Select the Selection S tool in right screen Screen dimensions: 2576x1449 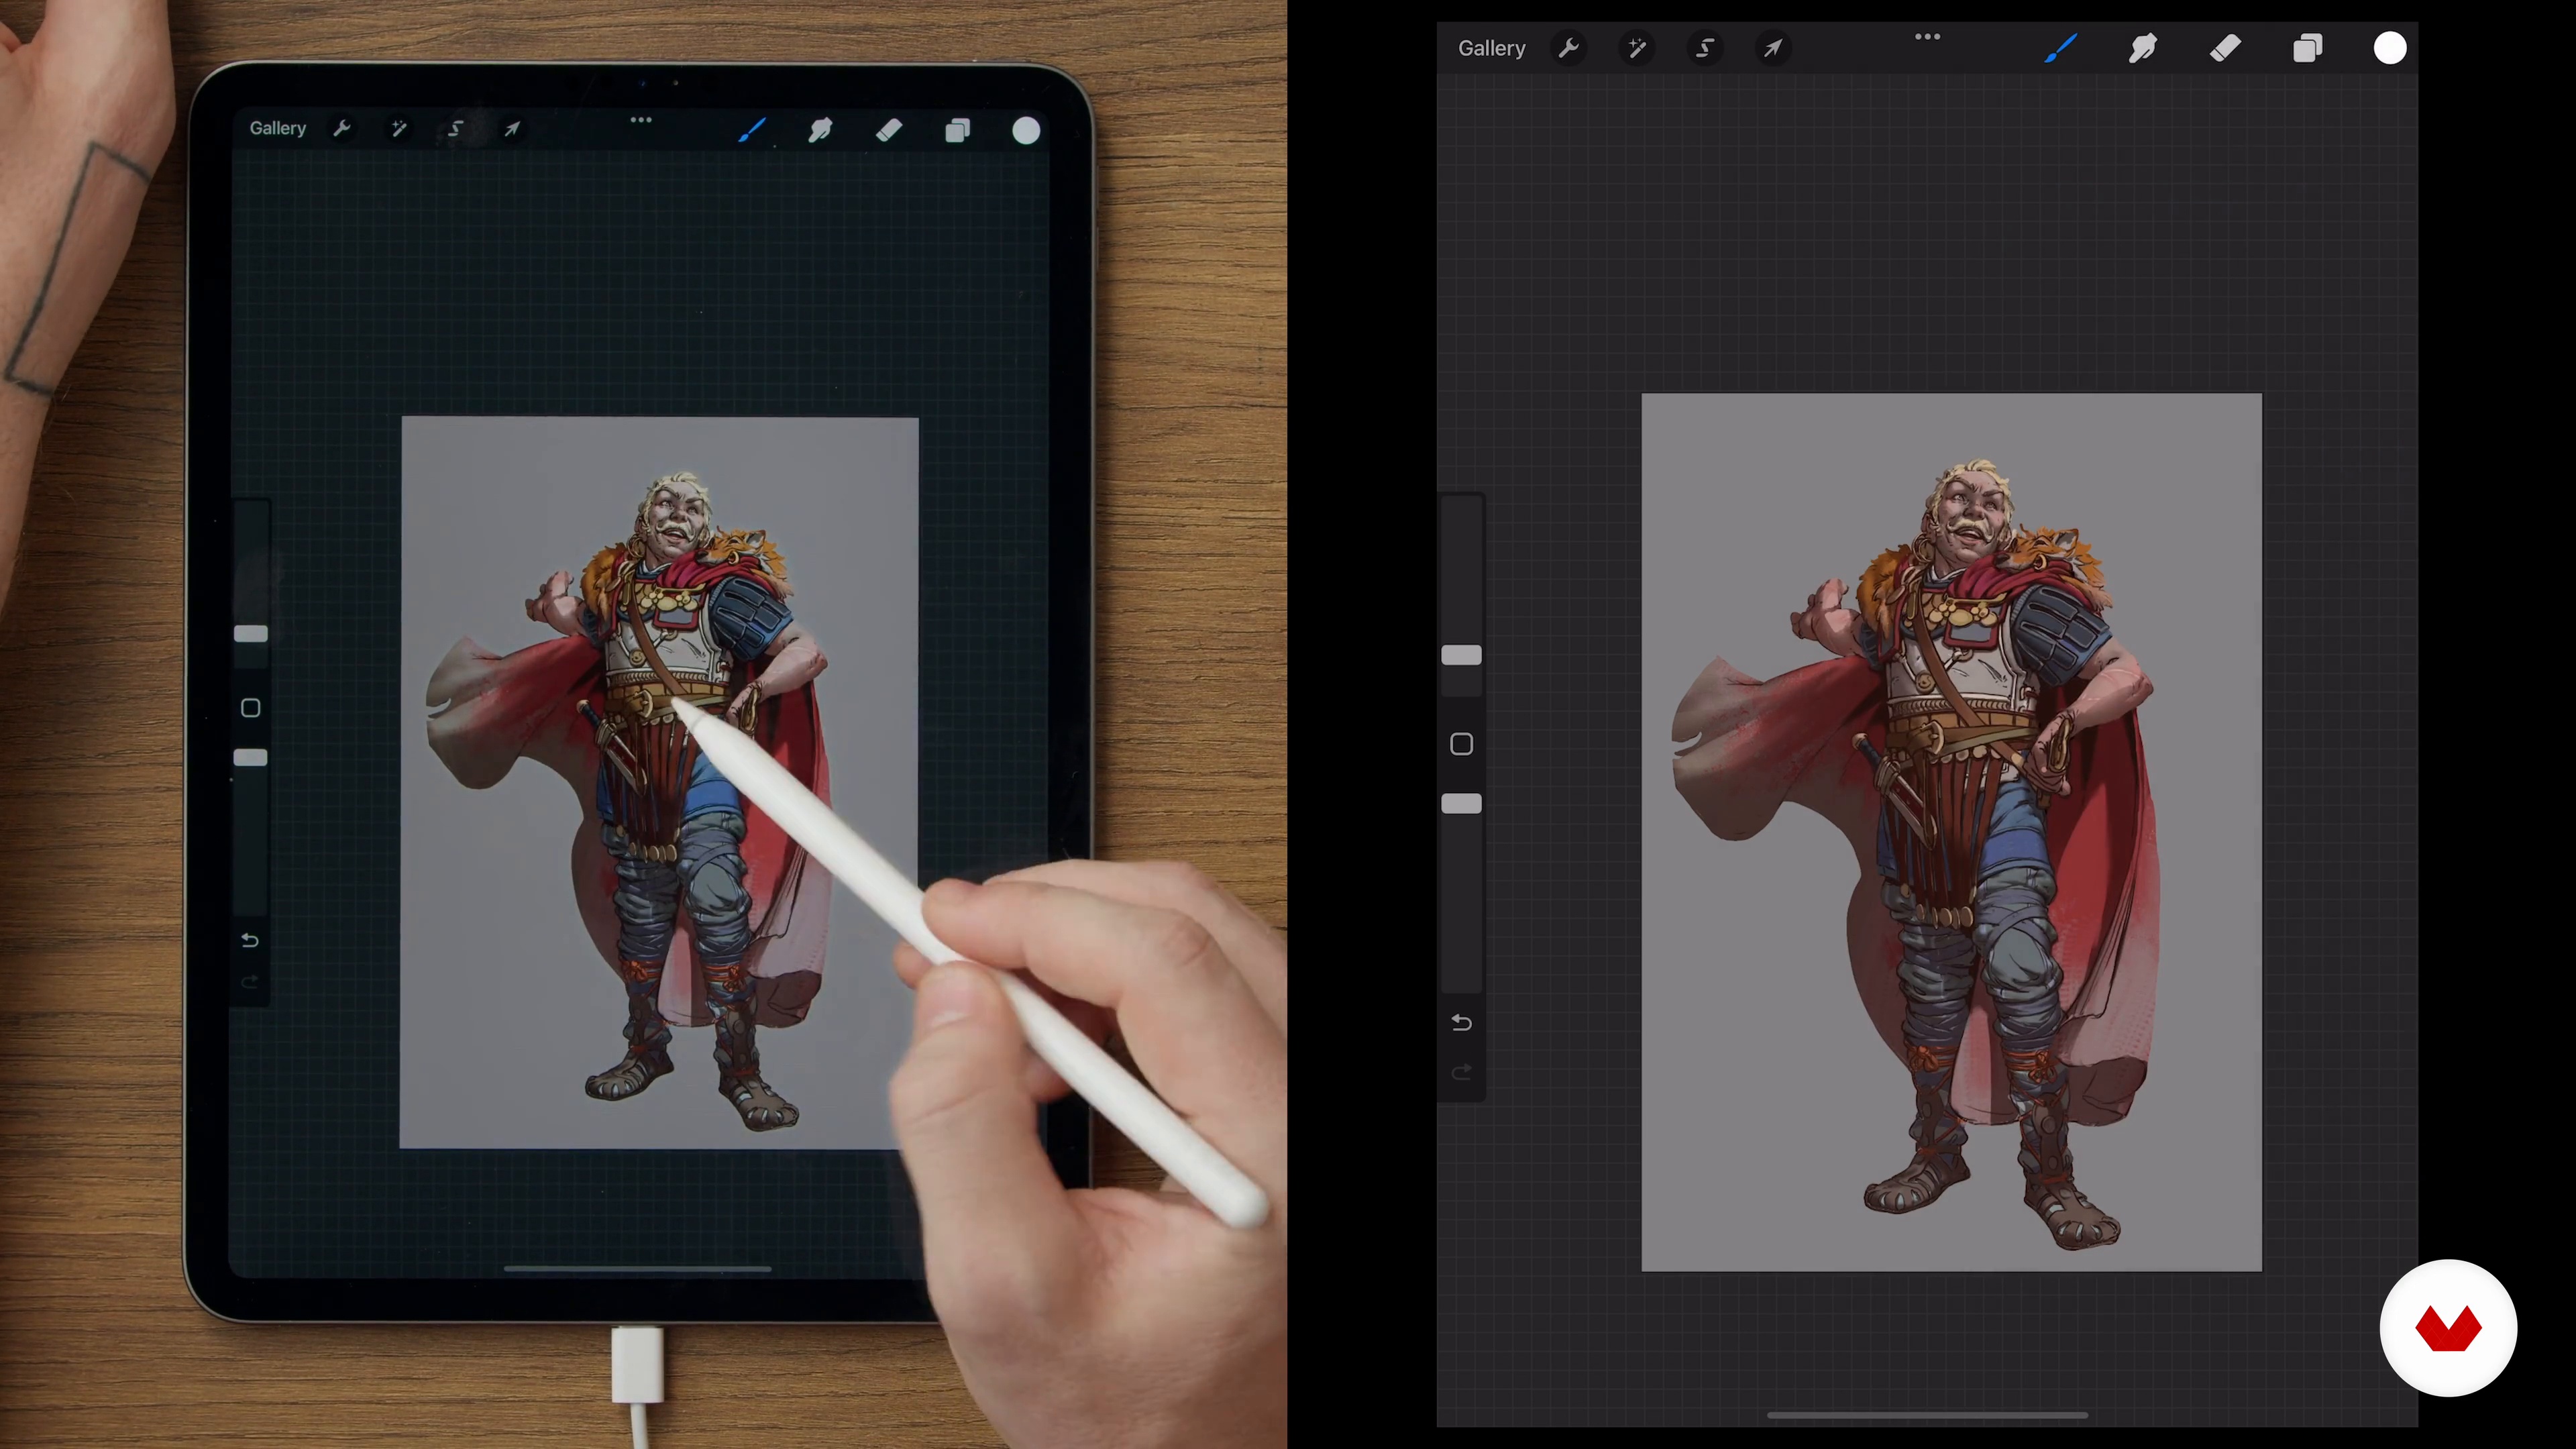[1704, 48]
